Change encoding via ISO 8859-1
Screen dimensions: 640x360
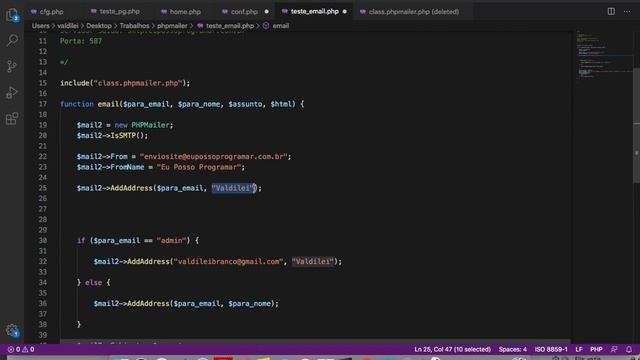551,349
